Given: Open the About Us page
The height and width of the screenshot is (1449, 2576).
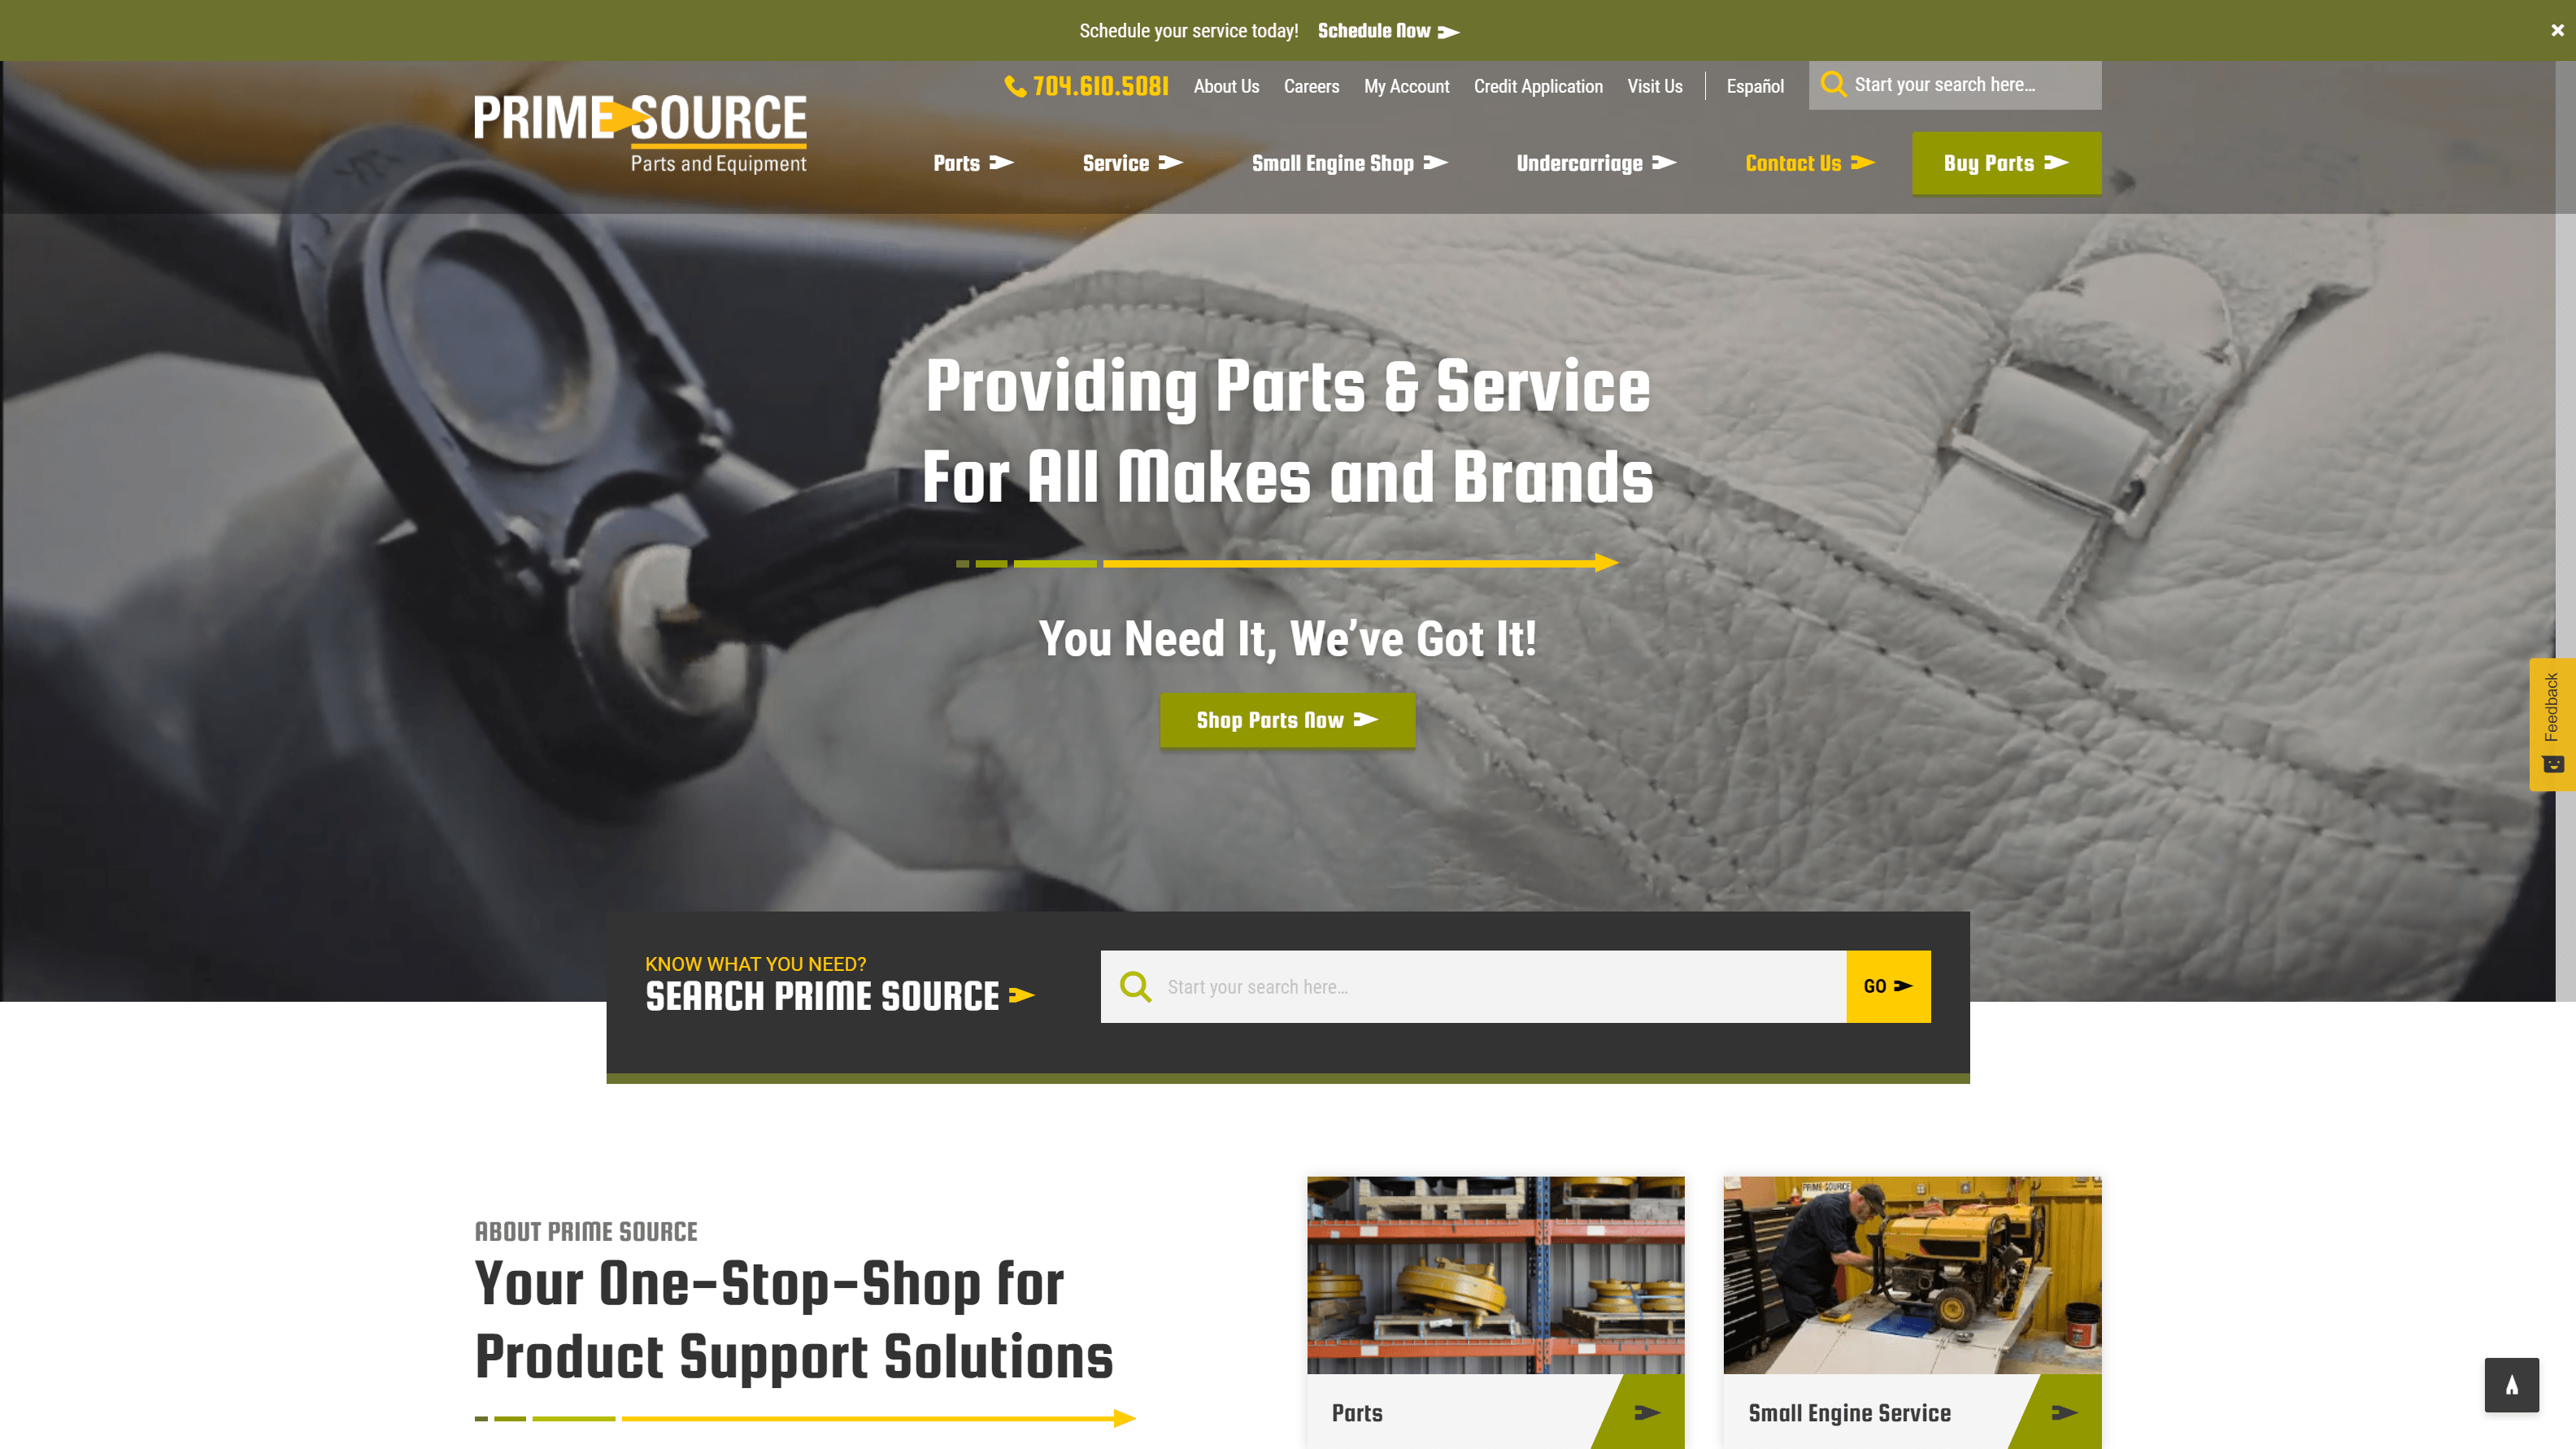Looking at the screenshot, I should 1226,85.
